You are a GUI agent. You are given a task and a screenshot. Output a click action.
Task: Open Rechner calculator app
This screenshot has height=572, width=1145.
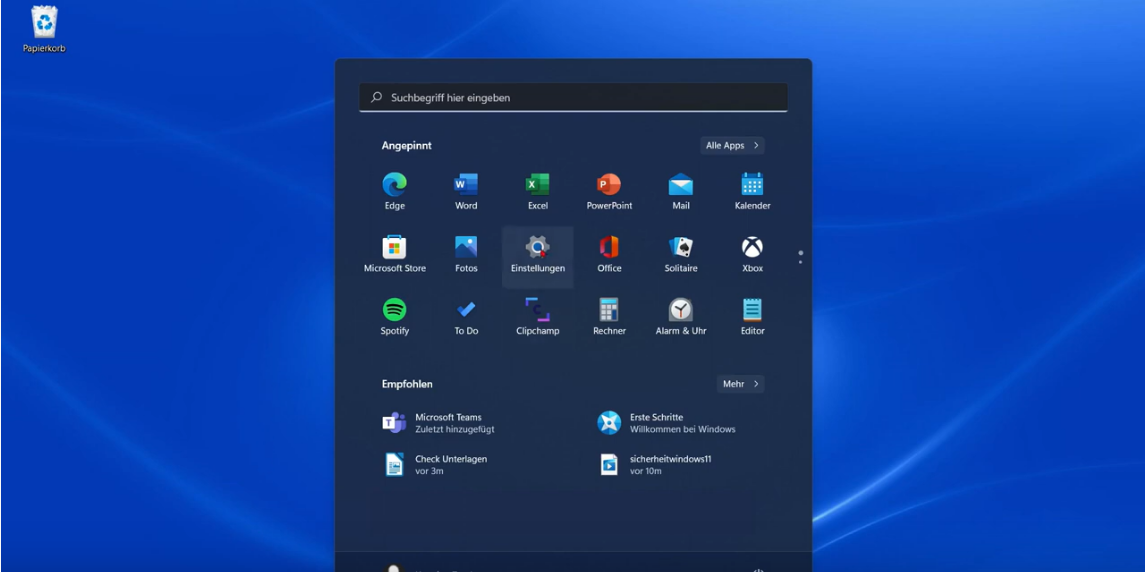(609, 317)
